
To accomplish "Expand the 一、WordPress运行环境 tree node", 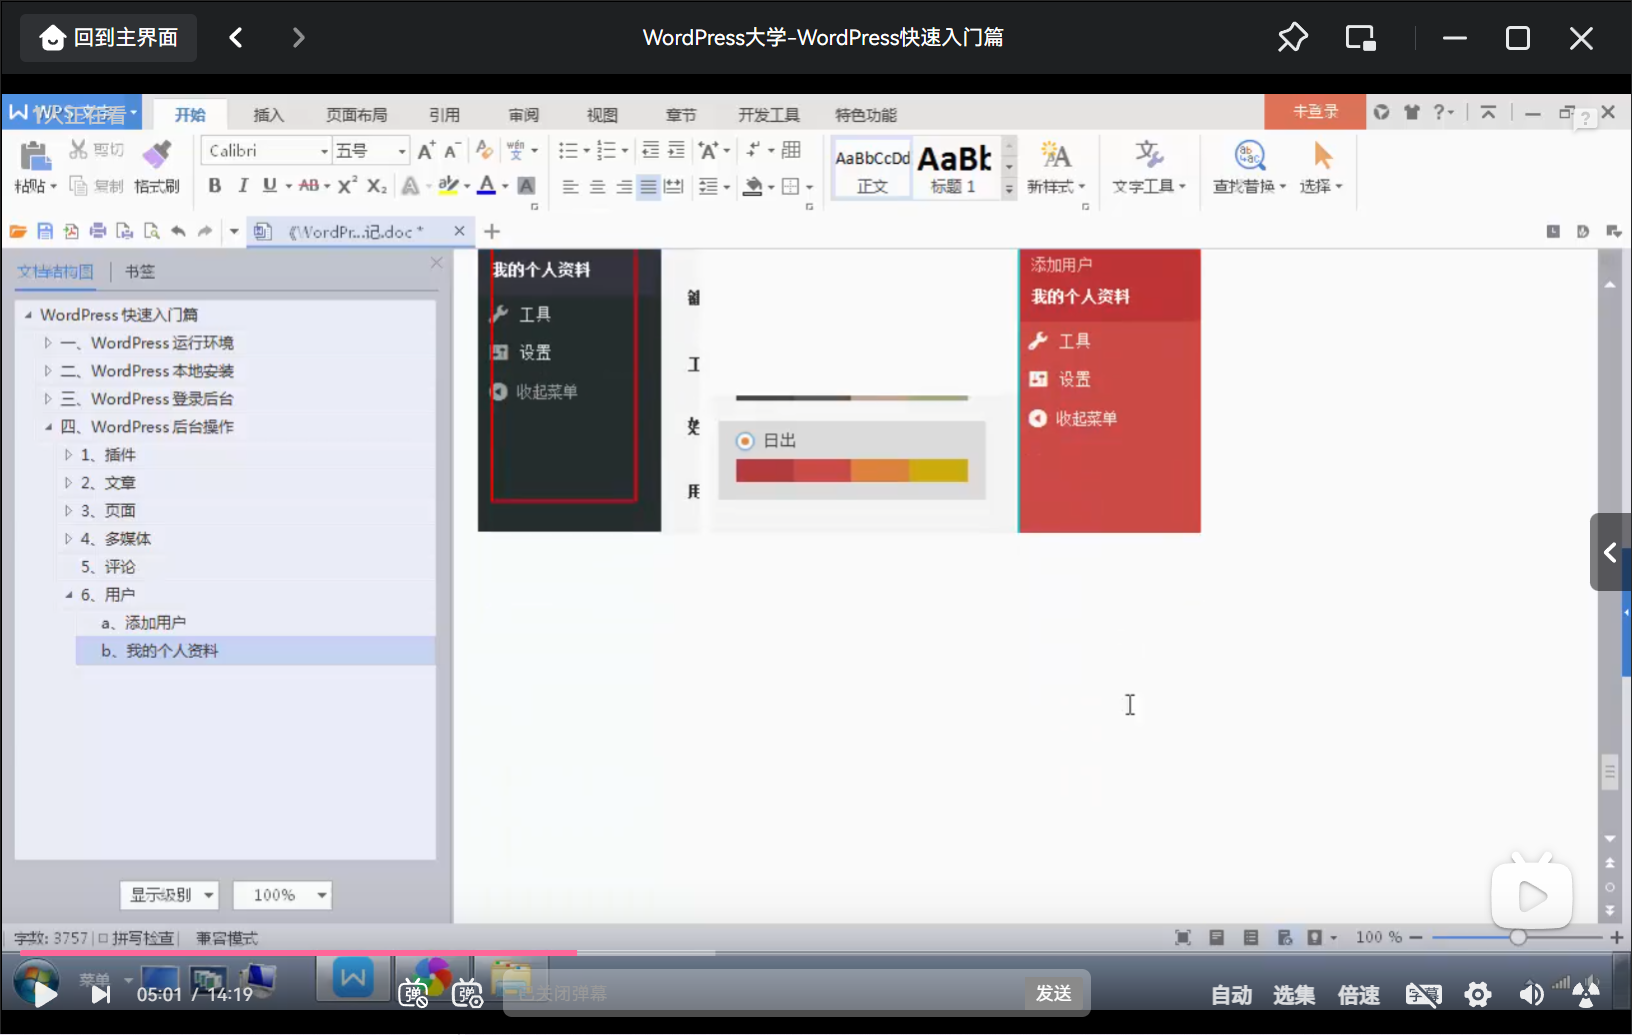I will 48,343.
